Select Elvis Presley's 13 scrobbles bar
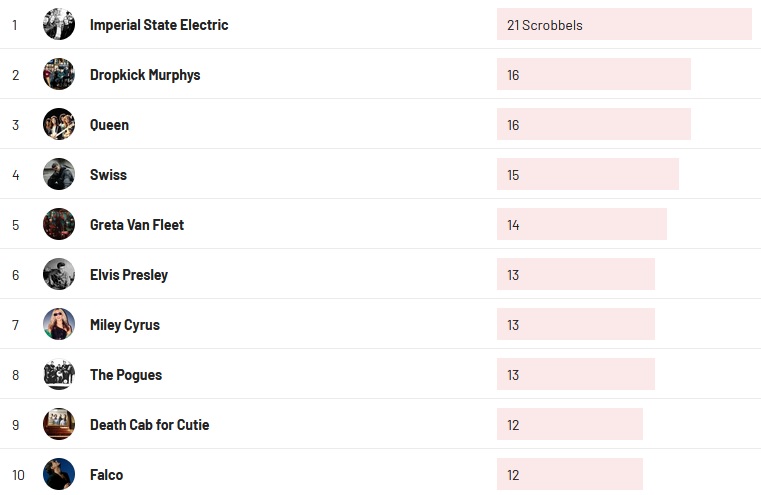761x495 pixels. click(575, 275)
